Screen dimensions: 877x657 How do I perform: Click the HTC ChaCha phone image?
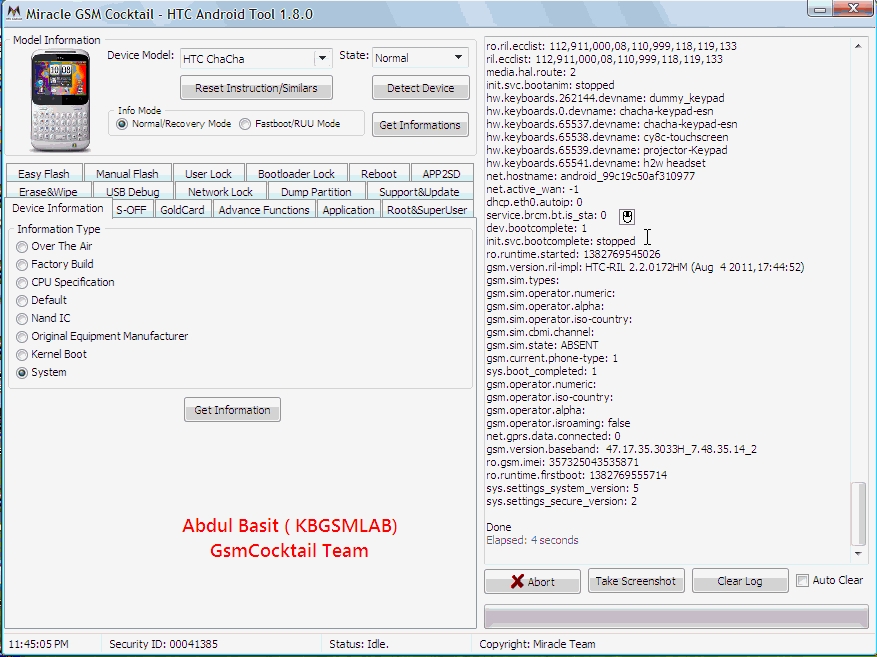[60, 101]
